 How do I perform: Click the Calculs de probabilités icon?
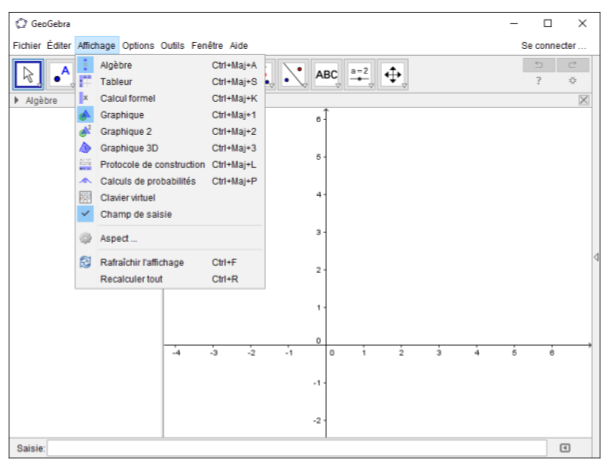pyautogui.click(x=85, y=181)
